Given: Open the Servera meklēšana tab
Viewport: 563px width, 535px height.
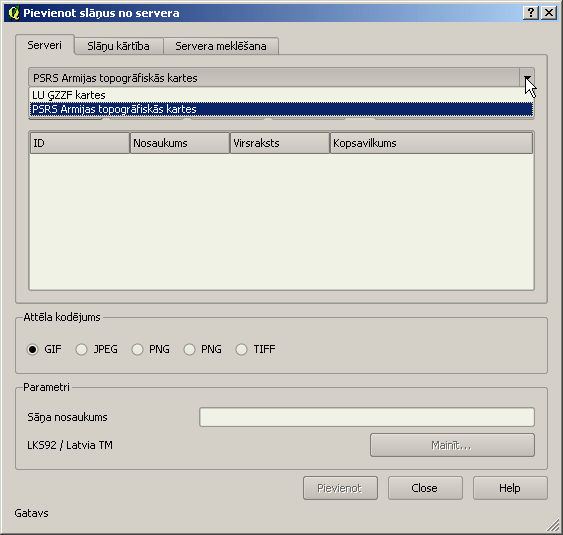Looking at the screenshot, I should [x=221, y=46].
